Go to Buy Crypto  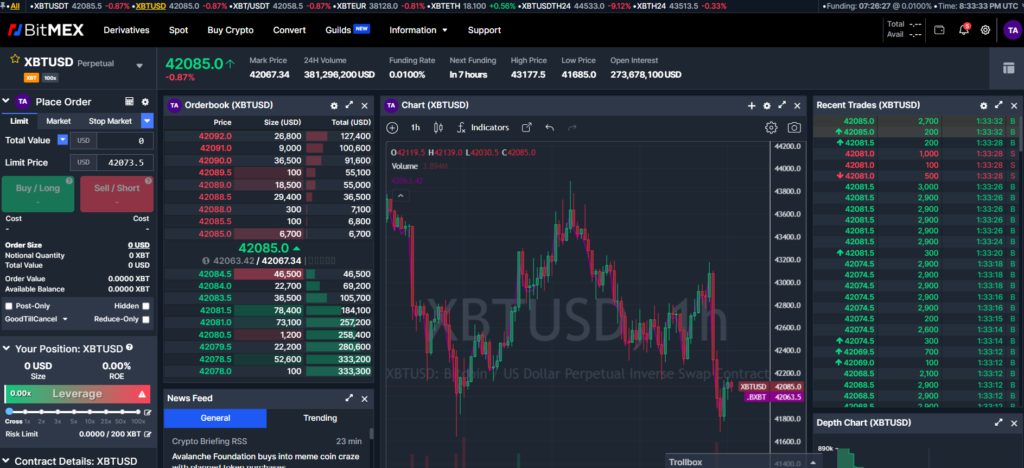(x=231, y=30)
